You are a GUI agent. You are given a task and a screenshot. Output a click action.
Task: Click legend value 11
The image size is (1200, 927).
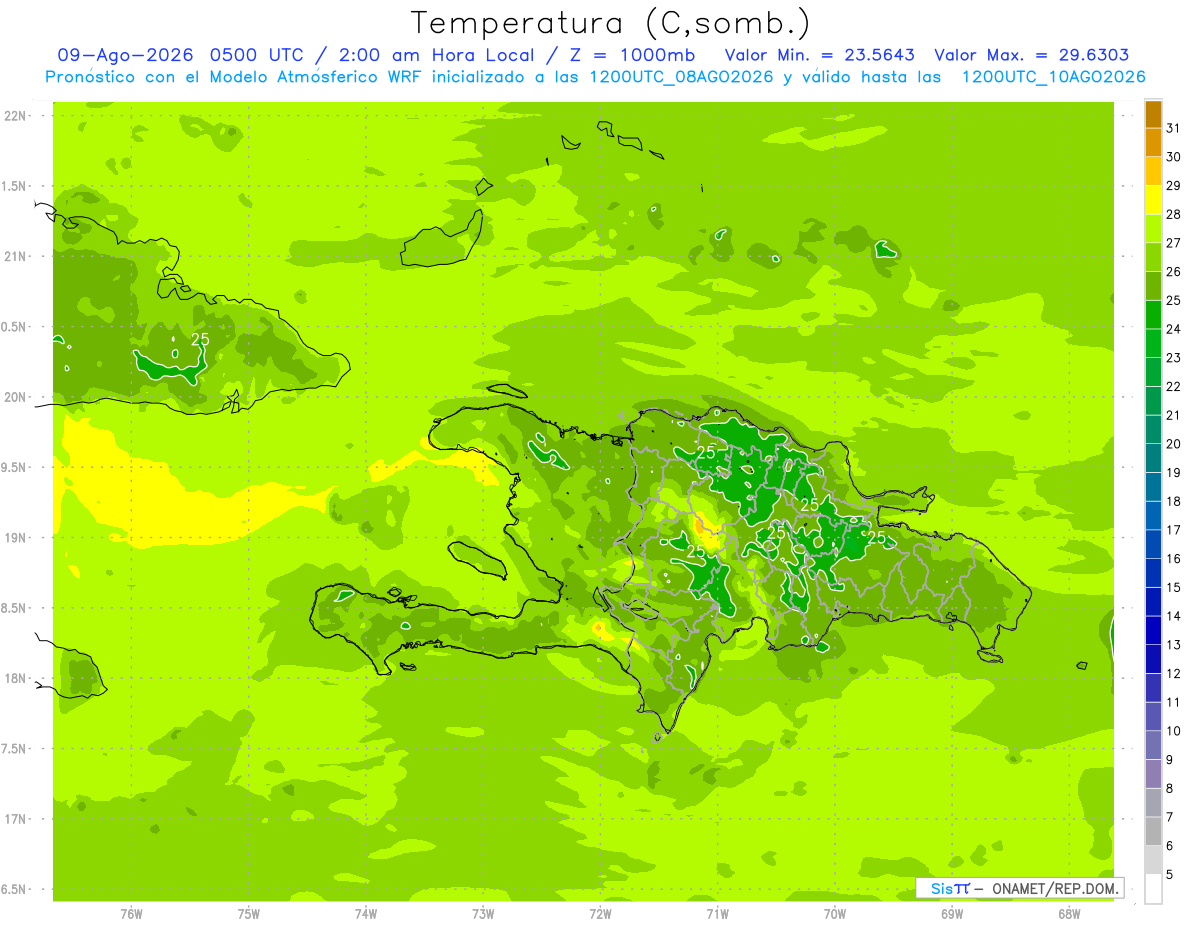pos(1174,703)
